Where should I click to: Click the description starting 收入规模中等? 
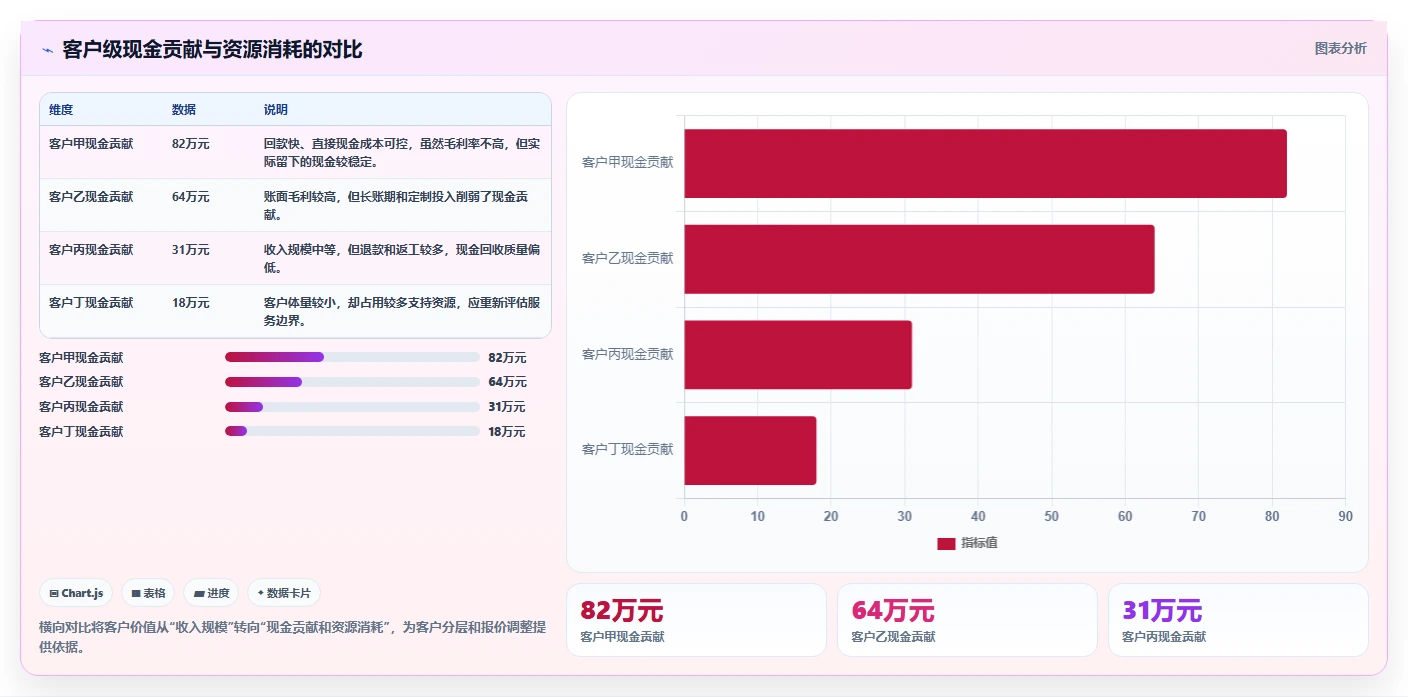(402, 258)
